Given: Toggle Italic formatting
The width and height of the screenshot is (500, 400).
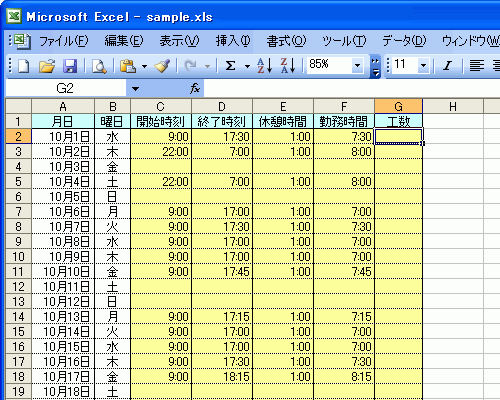Looking at the screenshot, I should (447, 66).
